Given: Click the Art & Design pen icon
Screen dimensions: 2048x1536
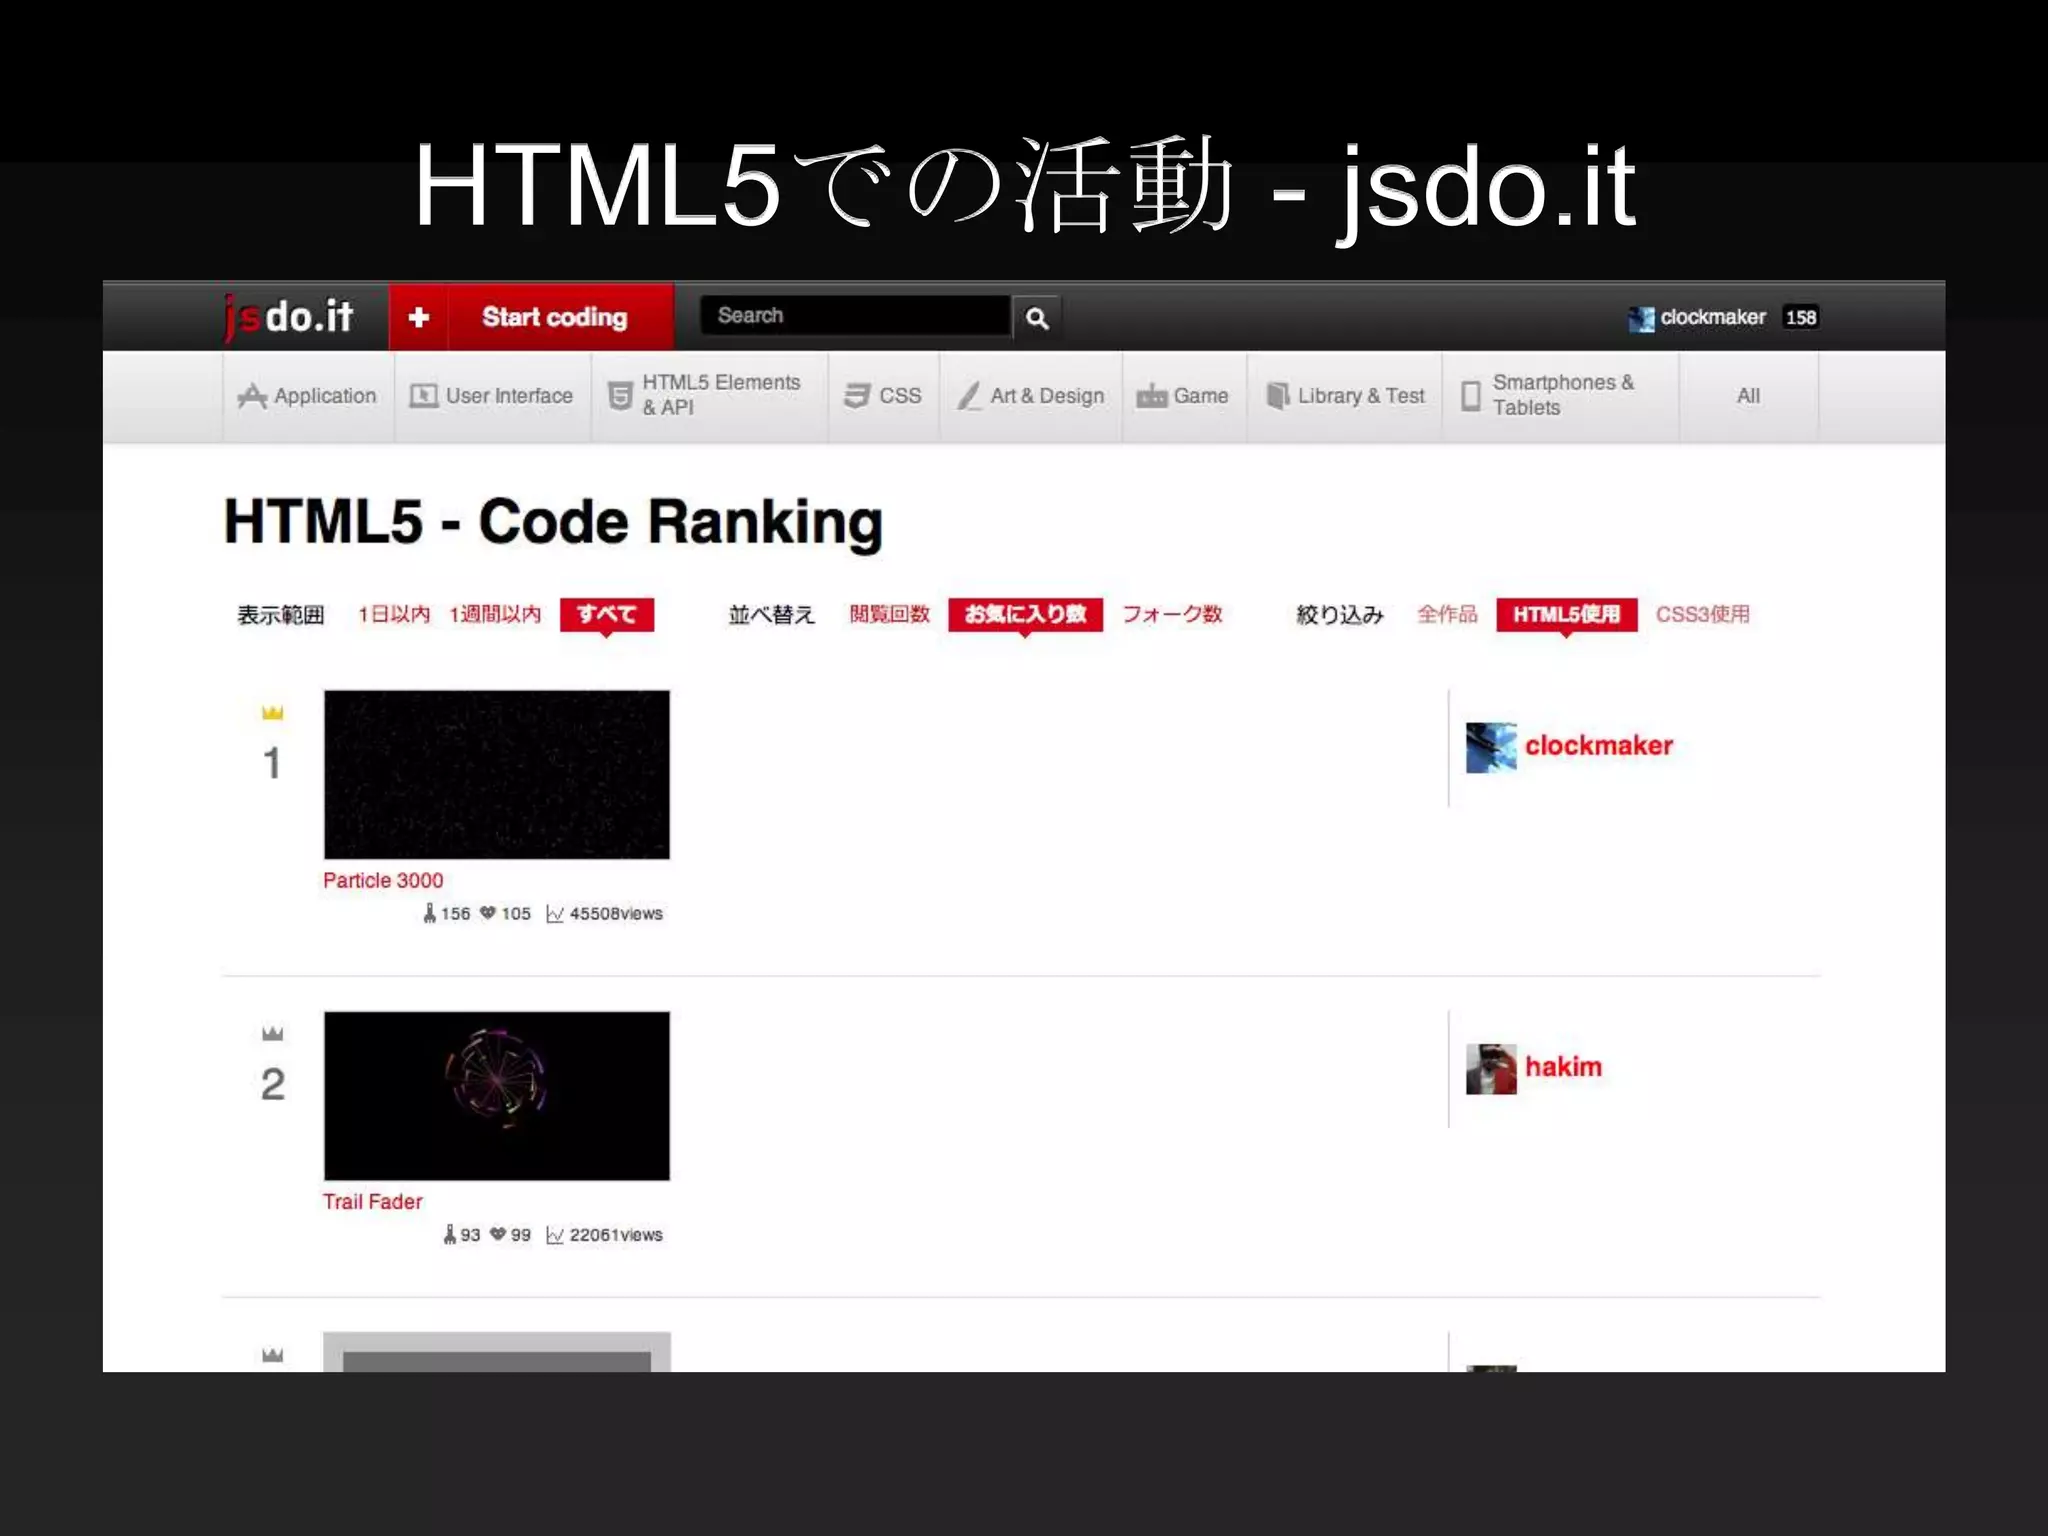Looking at the screenshot, I should coord(969,396).
